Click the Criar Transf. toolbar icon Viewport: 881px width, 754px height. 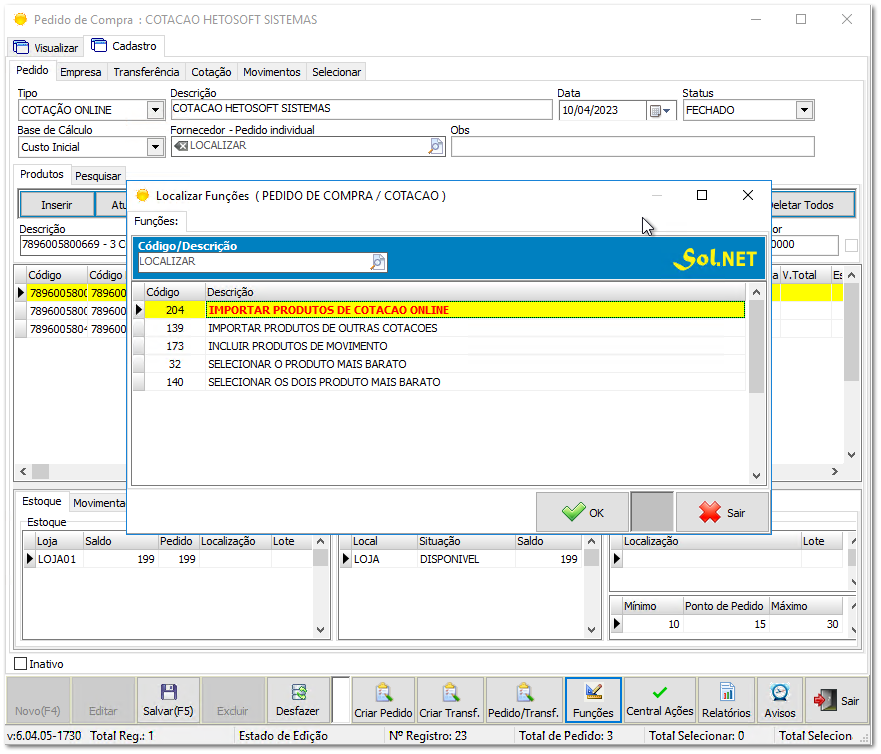coord(450,693)
